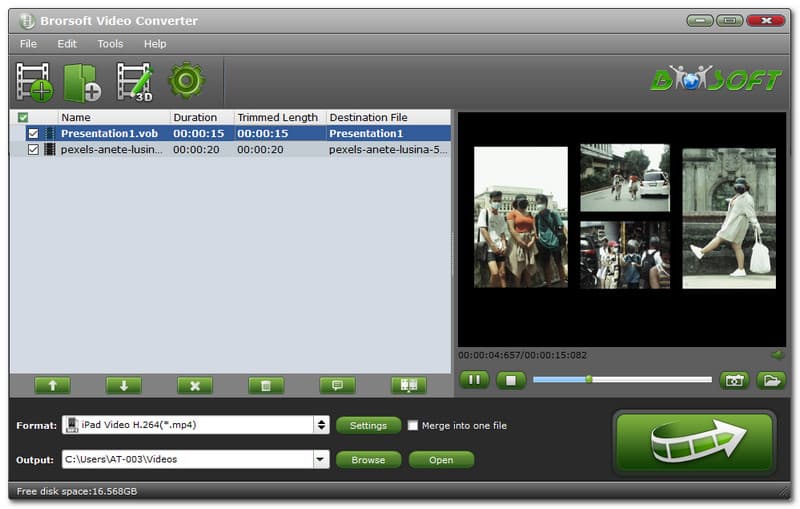Expand the Format dropdown list

tap(321, 425)
